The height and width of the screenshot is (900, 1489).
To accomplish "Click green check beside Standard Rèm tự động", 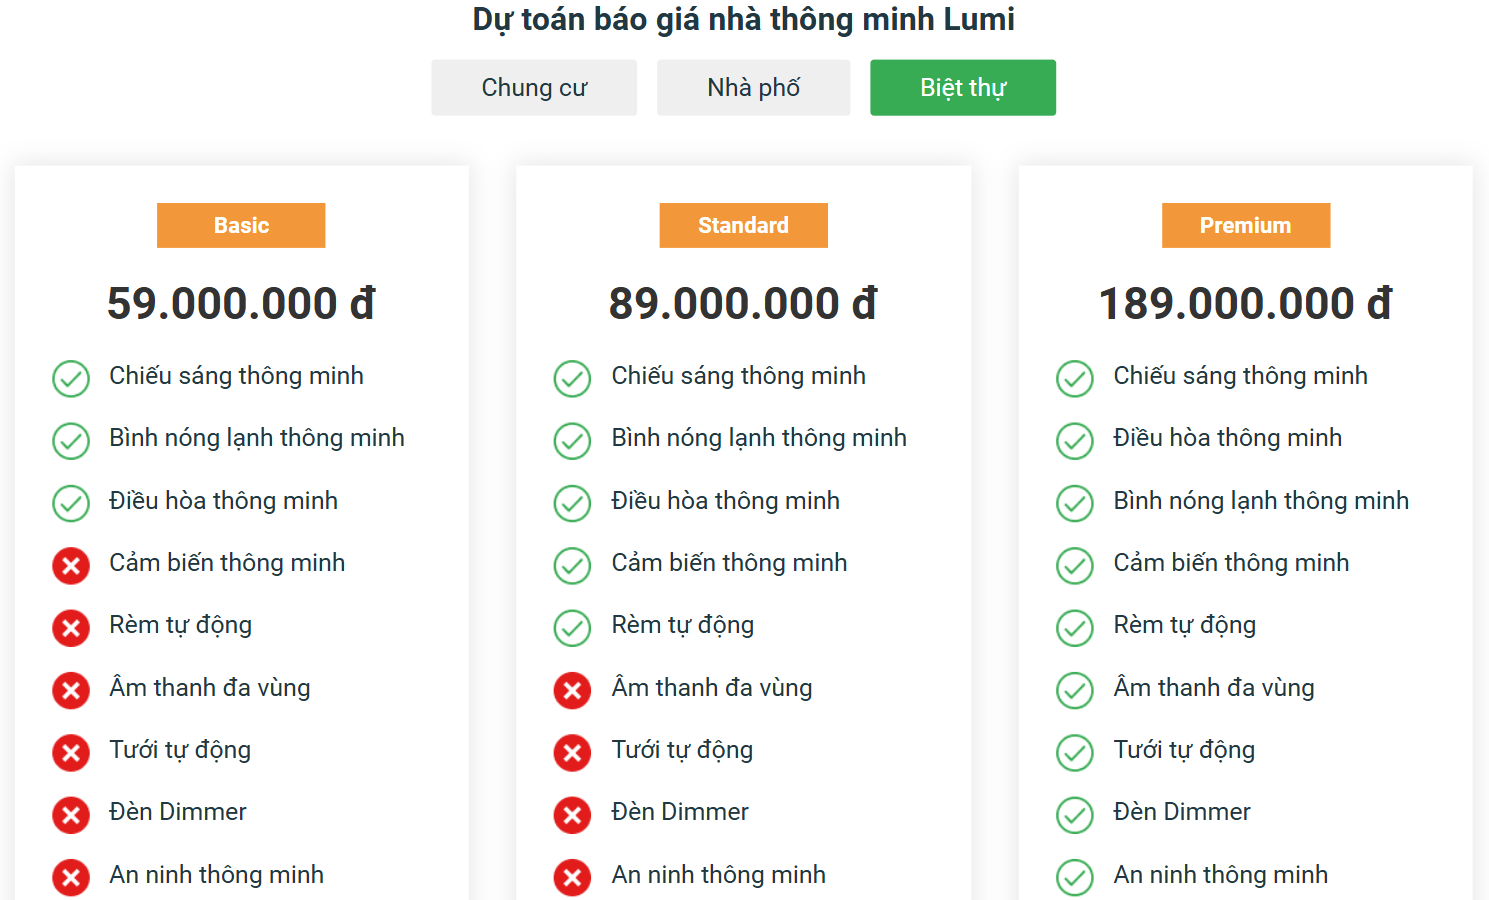I will coord(572,628).
